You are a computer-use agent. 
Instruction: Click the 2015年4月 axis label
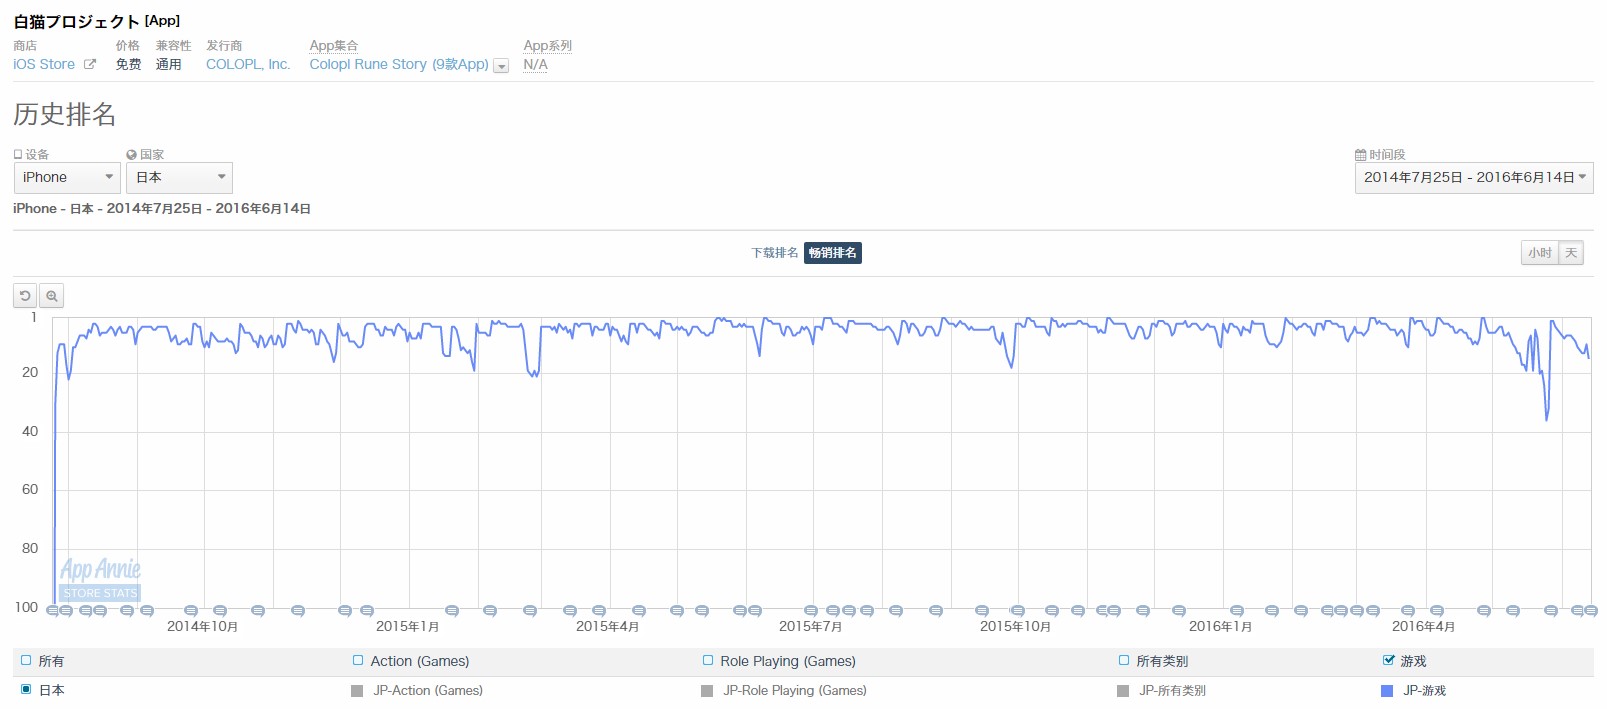607,627
